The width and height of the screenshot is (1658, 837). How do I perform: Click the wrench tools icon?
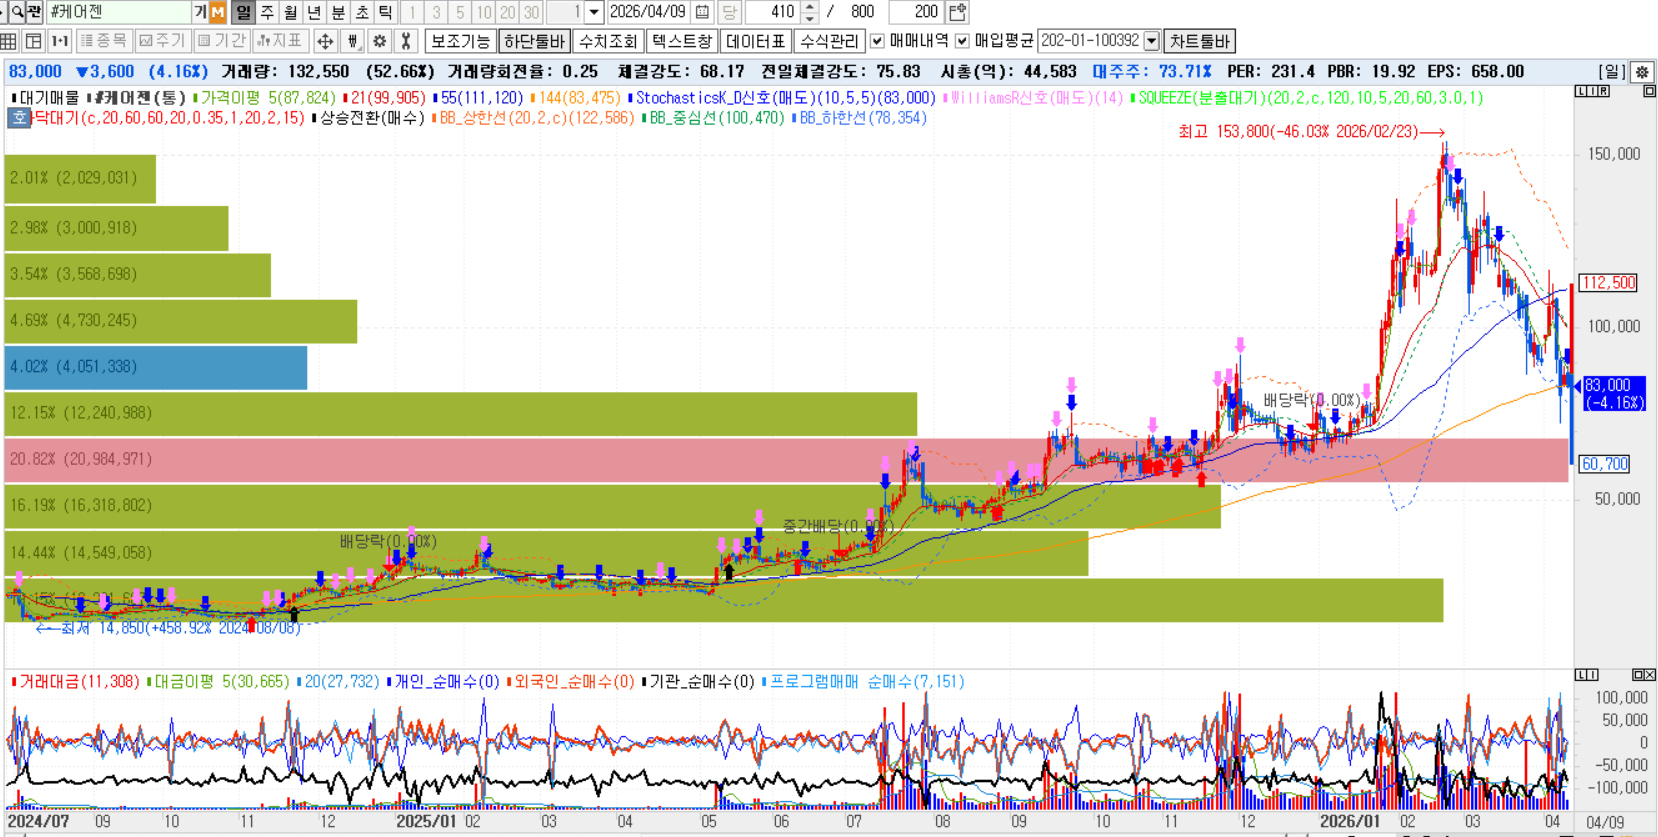click(406, 41)
